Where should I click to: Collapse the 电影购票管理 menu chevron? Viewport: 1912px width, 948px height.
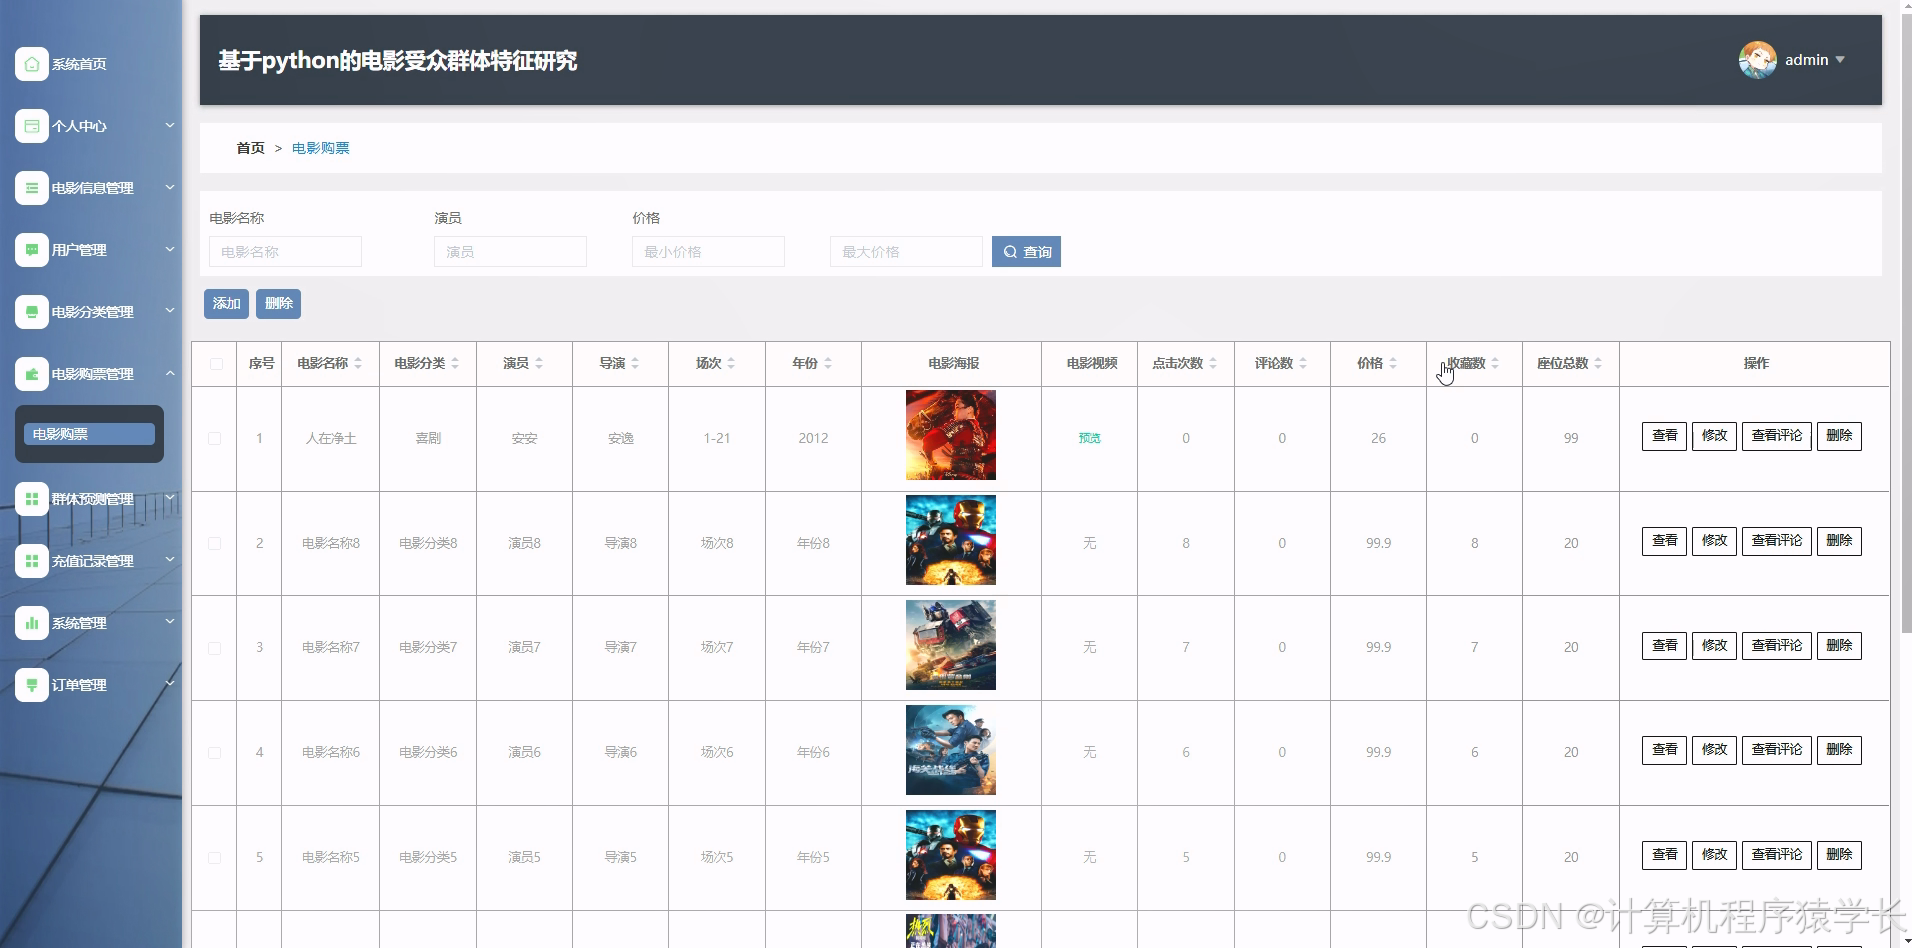[x=170, y=373]
